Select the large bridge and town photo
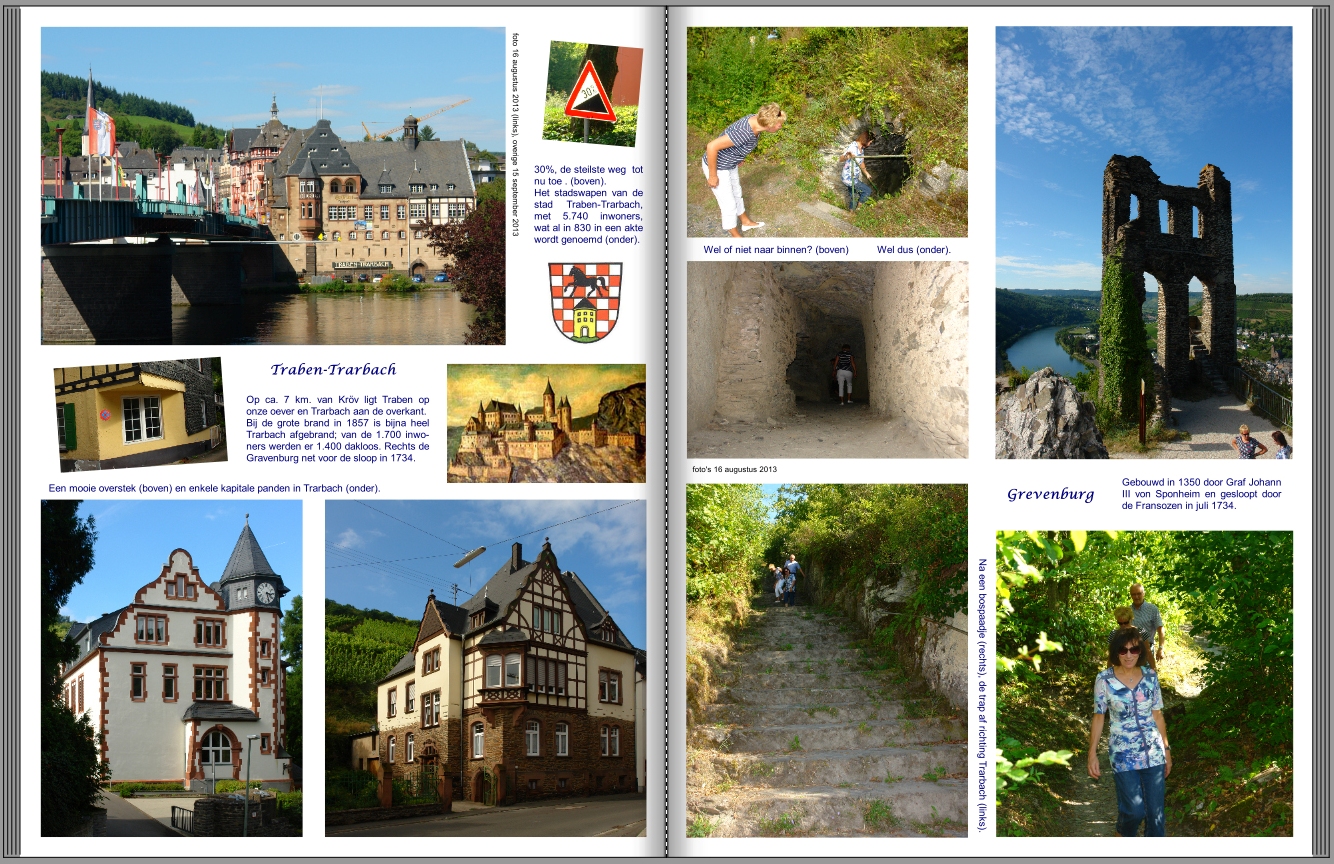The image size is (1334, 864). click(272, 186)
